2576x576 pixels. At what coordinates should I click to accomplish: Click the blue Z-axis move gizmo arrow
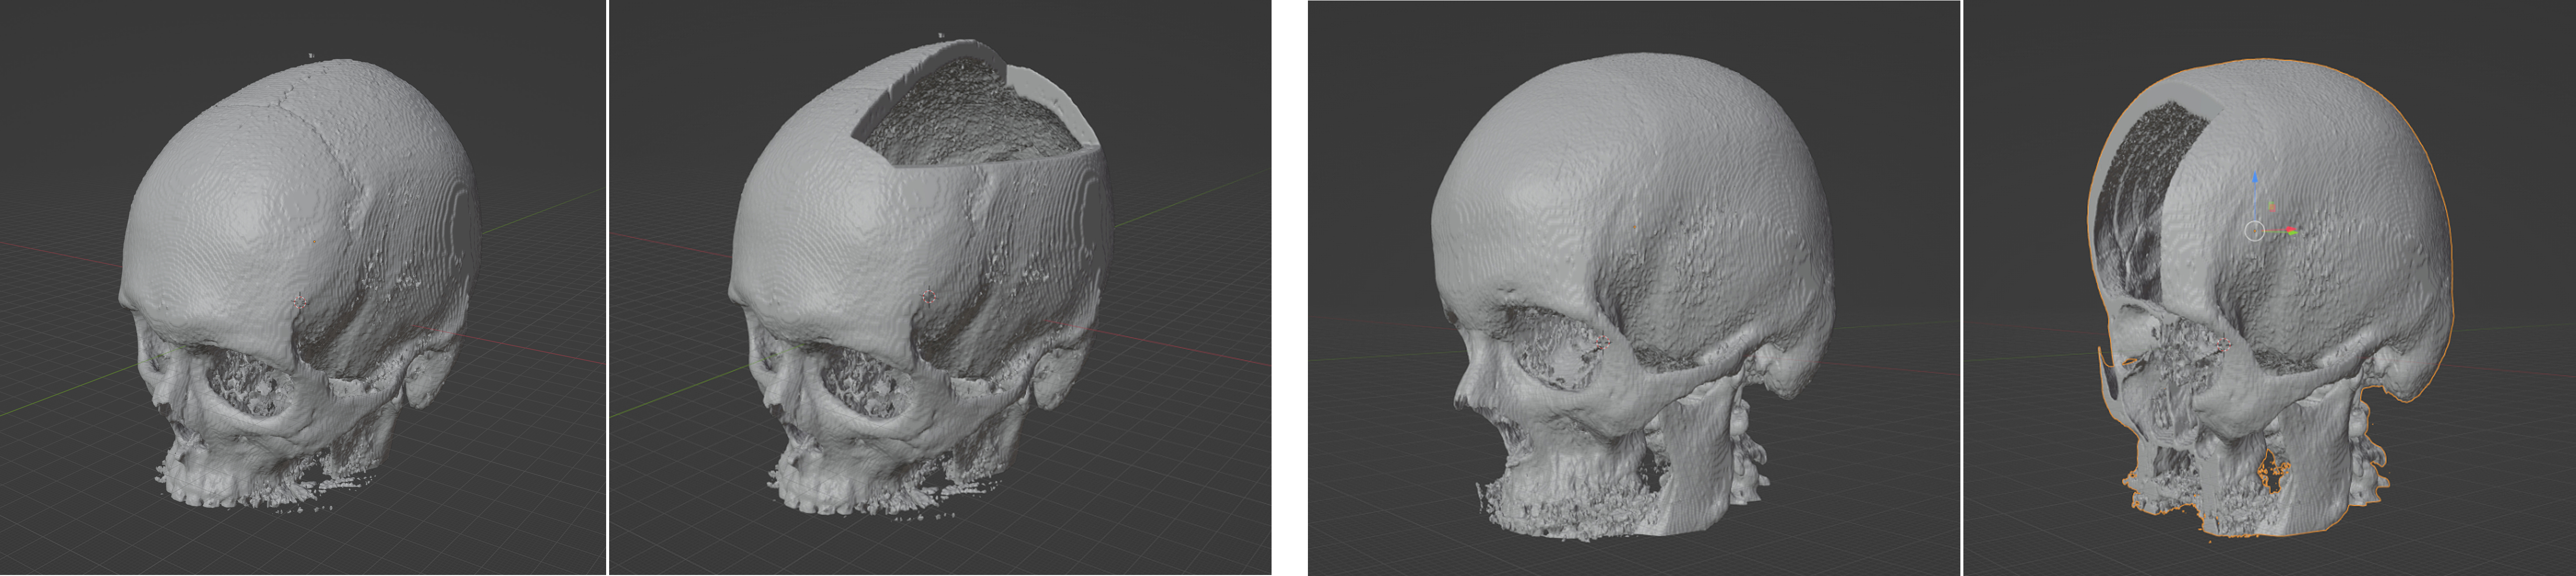click(2254, 178)
